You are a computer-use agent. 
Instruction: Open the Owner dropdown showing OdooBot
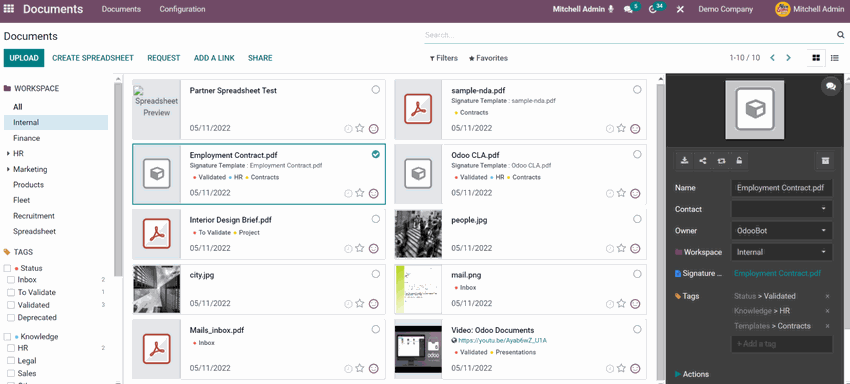point(781,231)
